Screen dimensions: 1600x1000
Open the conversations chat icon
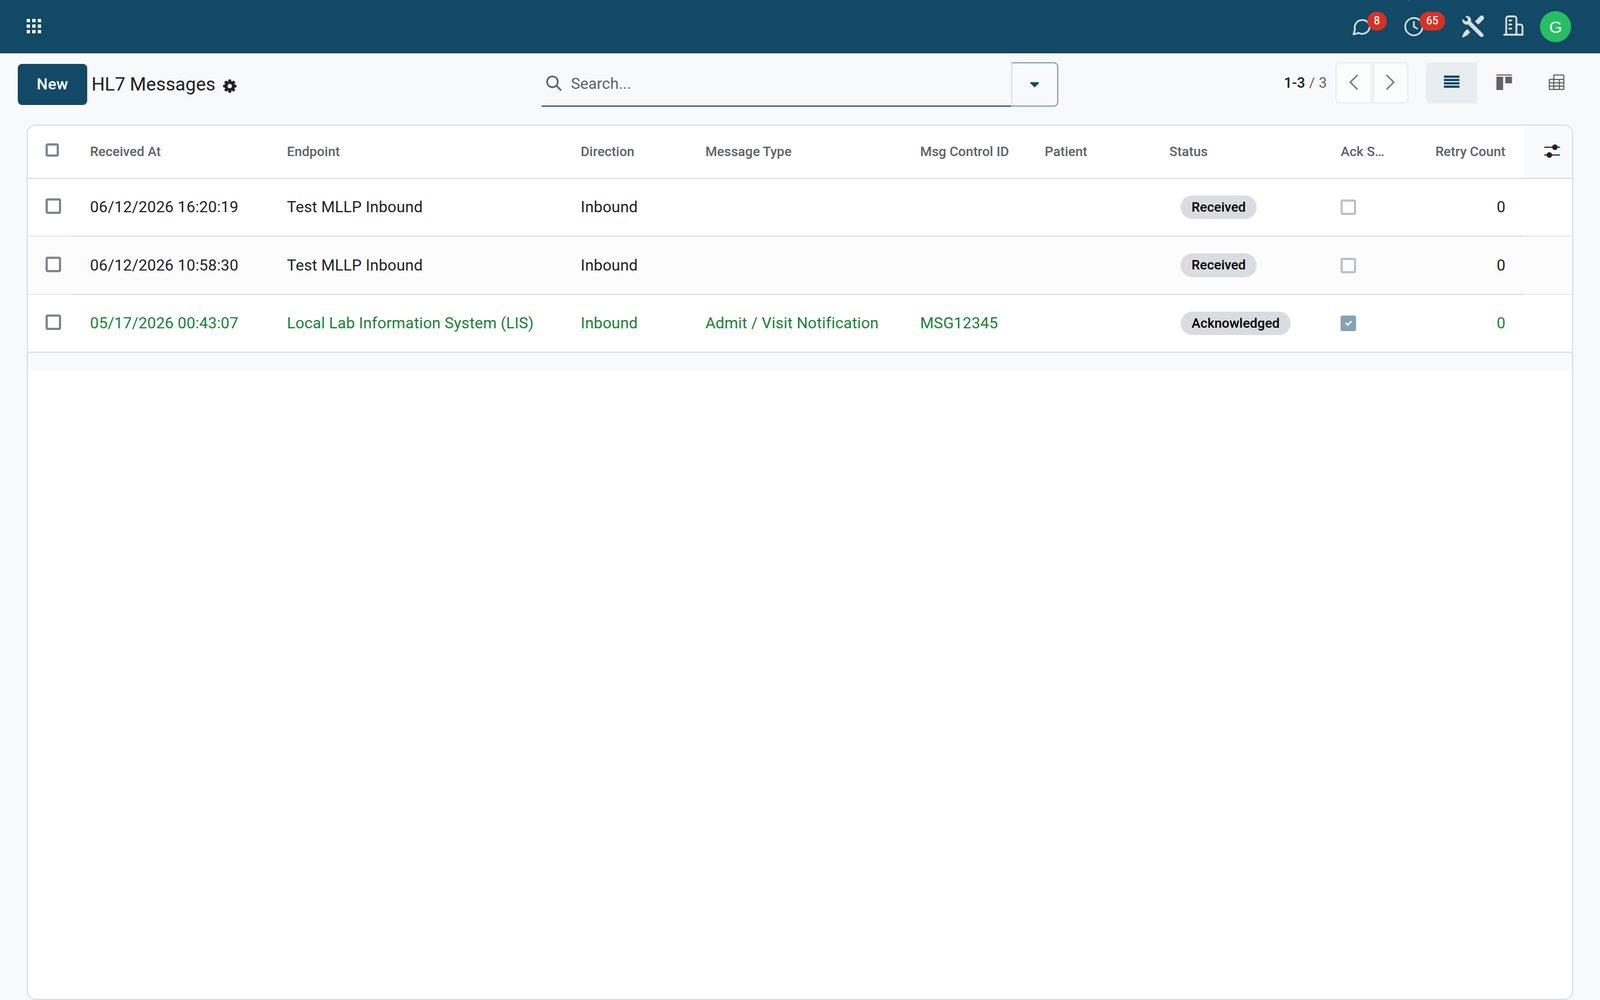pos(1361,27)
